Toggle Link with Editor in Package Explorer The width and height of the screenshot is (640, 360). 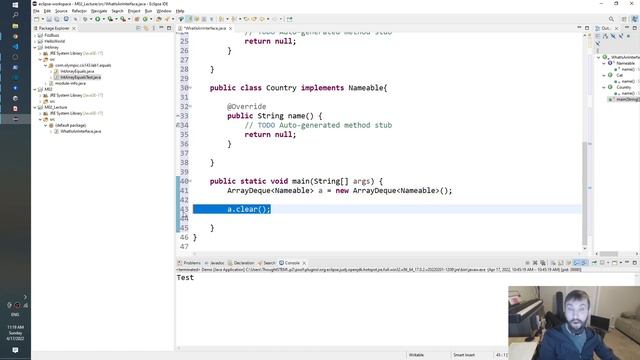coord(146,28)
